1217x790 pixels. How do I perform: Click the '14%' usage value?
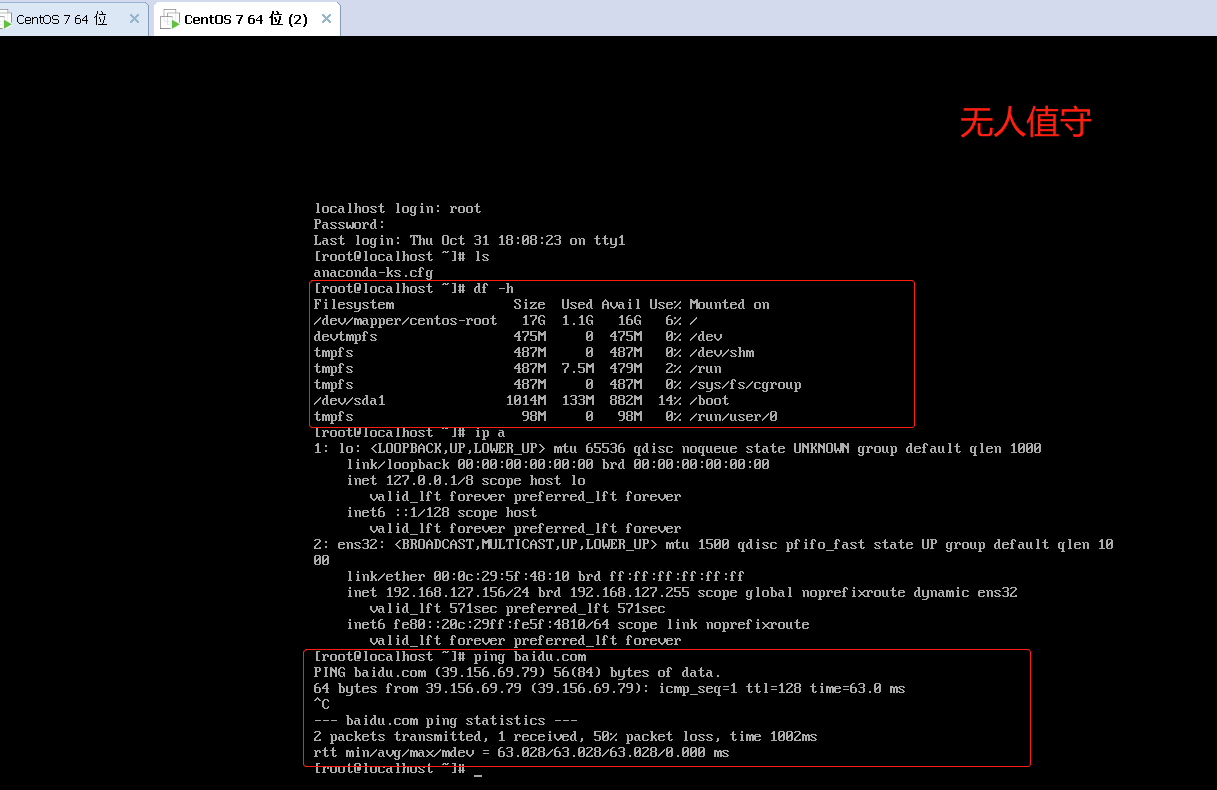669,400
